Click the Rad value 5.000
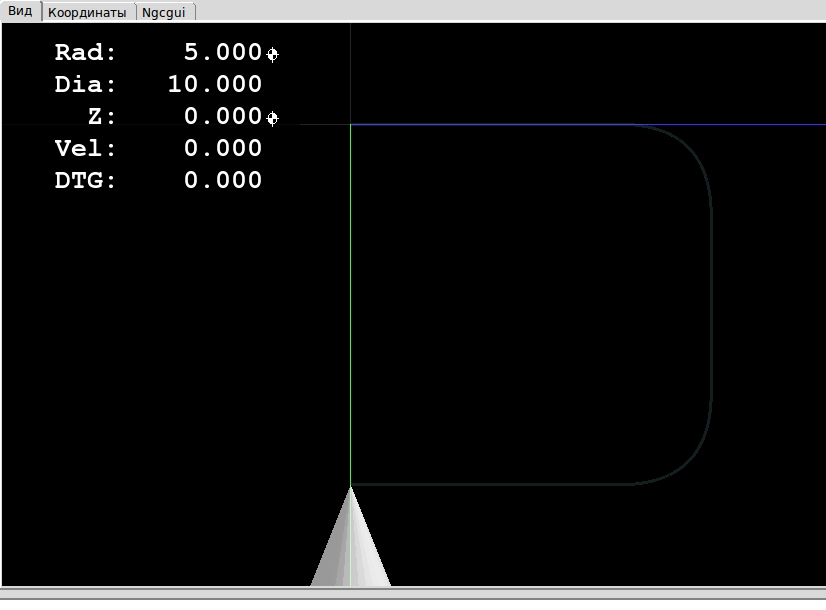This screenshot has width=826, height=610. (x=223, y=53)
